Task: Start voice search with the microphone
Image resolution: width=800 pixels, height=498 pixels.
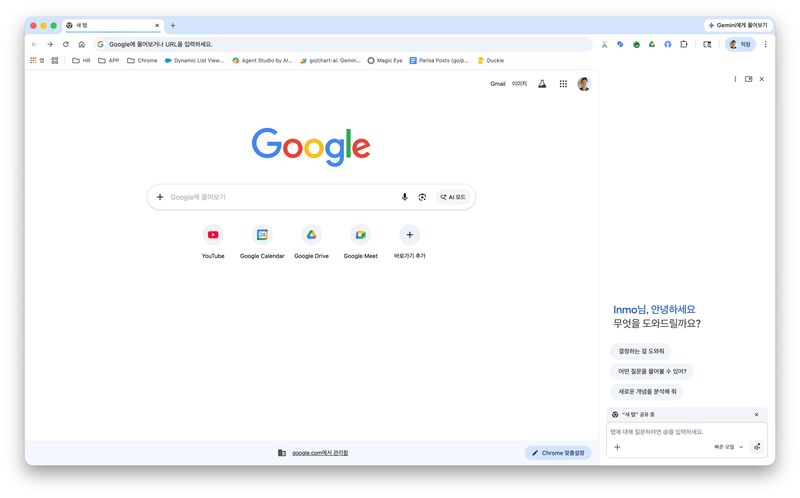Action: pos(405,197)
